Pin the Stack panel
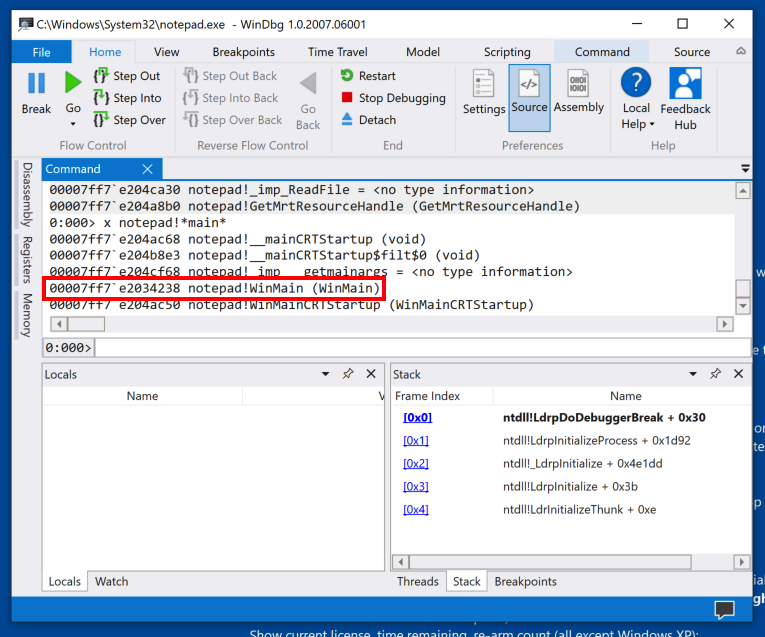Viewport: 765px width, 637px height. click(715, 374)
